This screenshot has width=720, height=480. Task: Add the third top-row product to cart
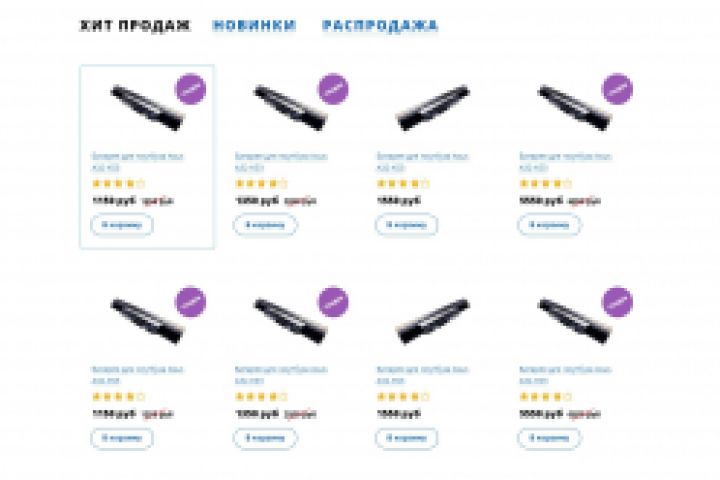point(407,225)
